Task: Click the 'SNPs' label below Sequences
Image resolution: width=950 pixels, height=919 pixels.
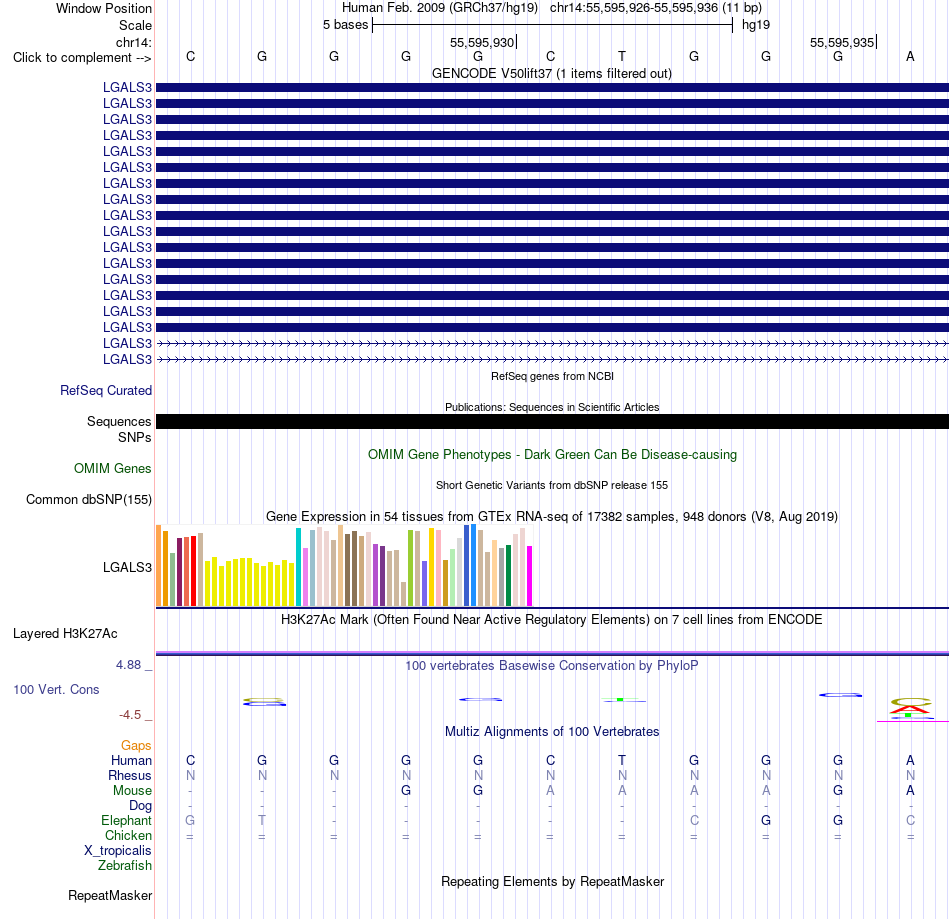Action: click(x=135, y=437)
